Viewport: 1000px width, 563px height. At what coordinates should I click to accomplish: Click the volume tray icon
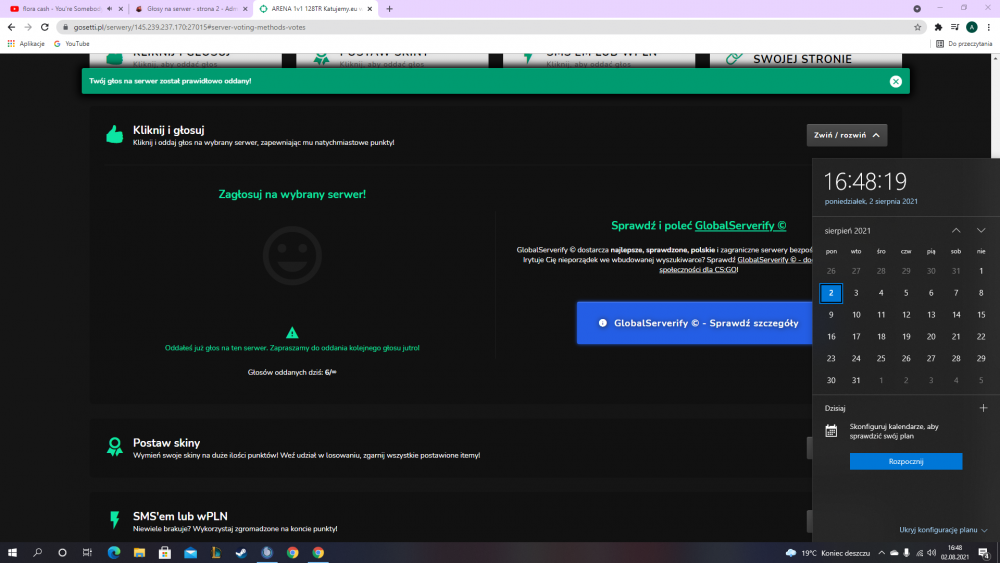tap(931, 553)
